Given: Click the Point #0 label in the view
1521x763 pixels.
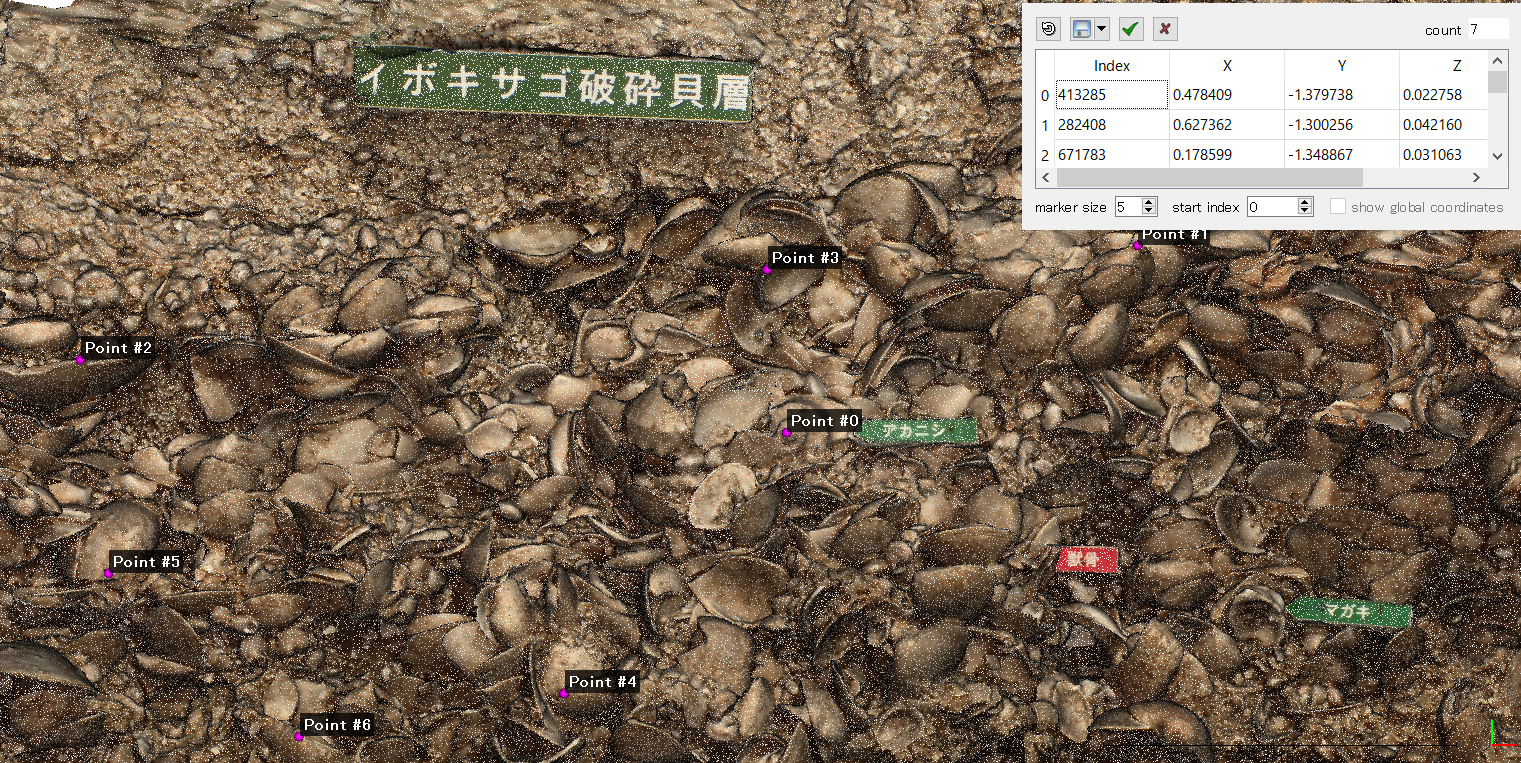Looking at the screenshot, I should click(x=823, y=421).
